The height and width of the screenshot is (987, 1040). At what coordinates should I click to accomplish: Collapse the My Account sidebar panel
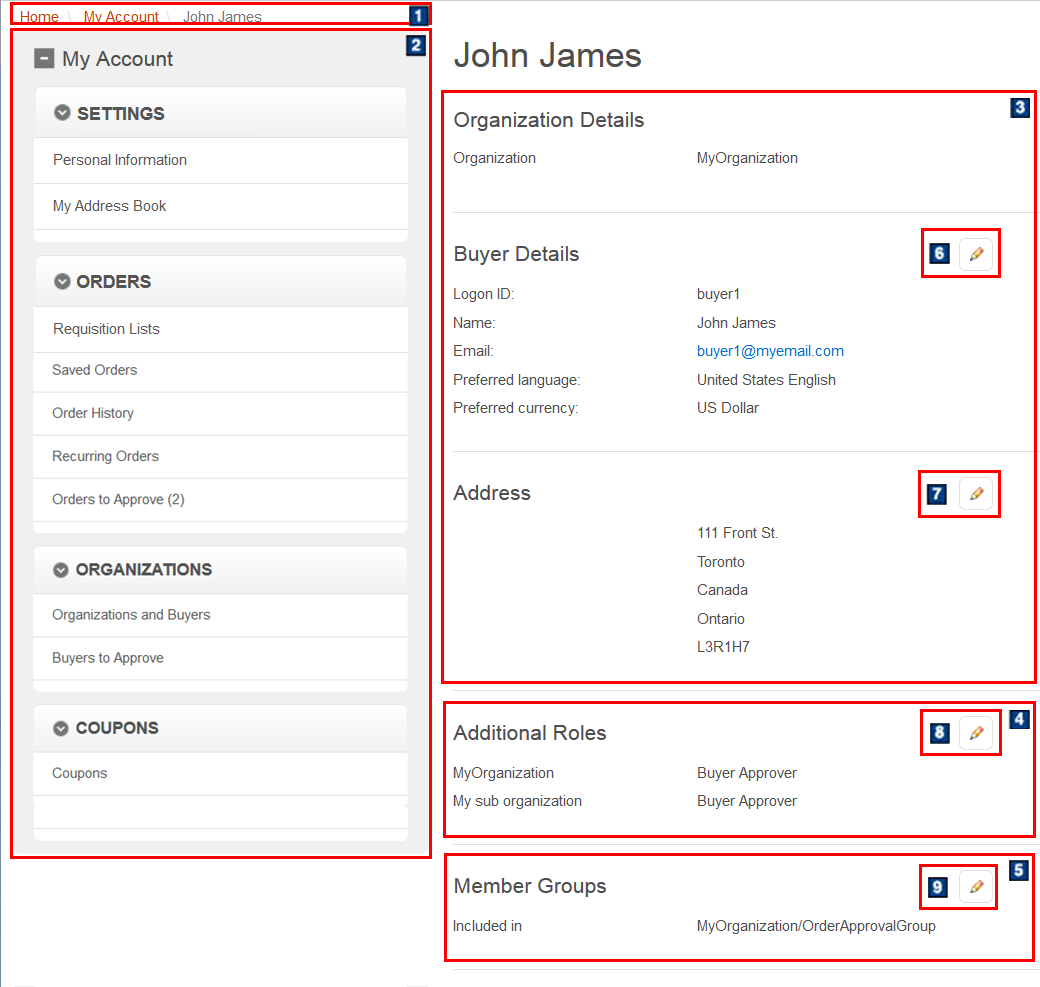coord(43,59)
